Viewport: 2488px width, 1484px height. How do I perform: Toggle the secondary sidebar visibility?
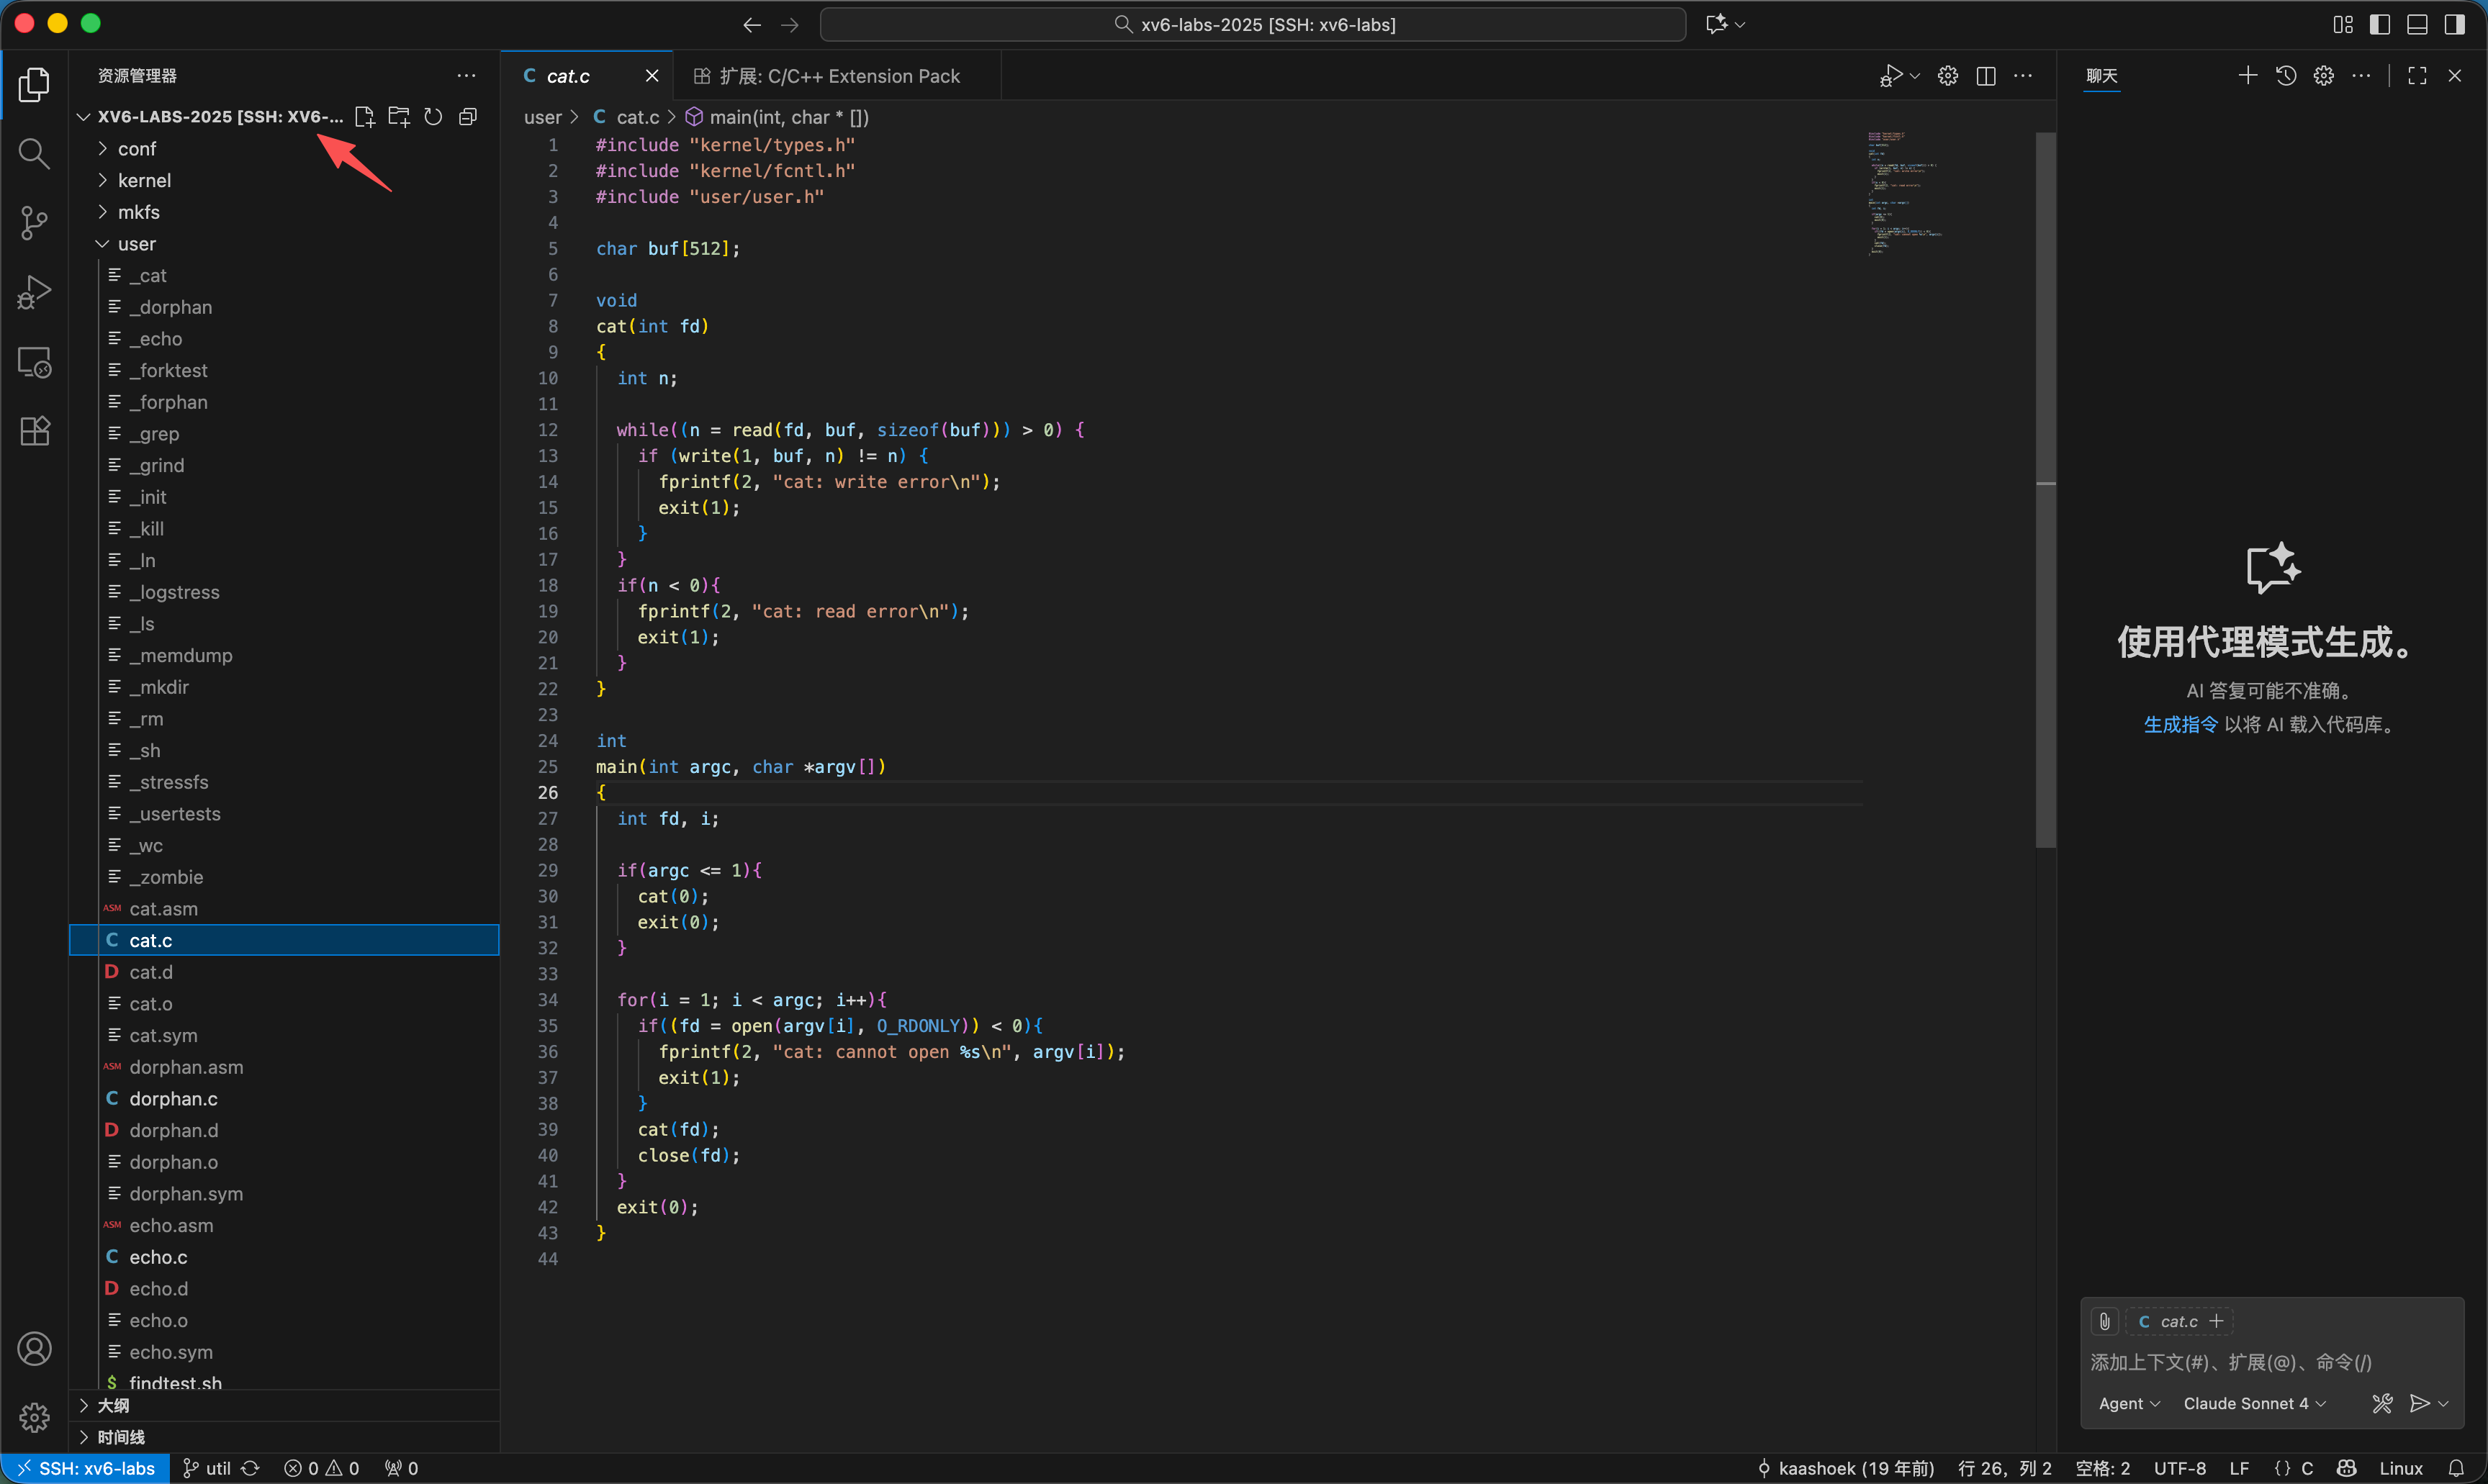click(x=2454, y=24)
